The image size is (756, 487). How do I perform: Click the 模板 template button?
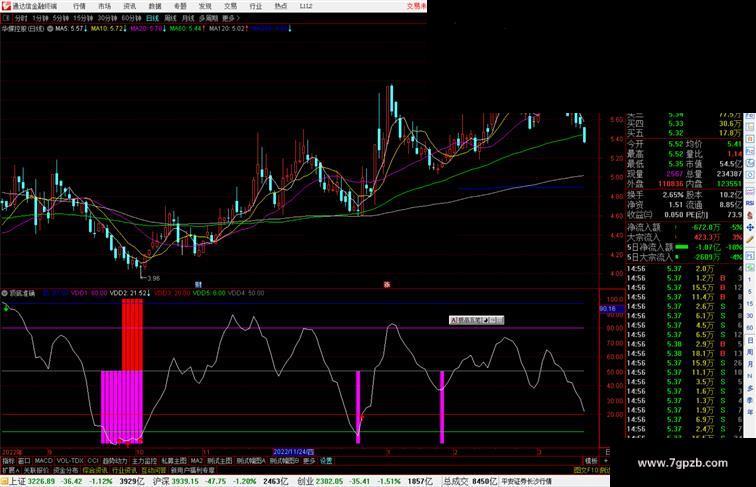pos(591,461)
